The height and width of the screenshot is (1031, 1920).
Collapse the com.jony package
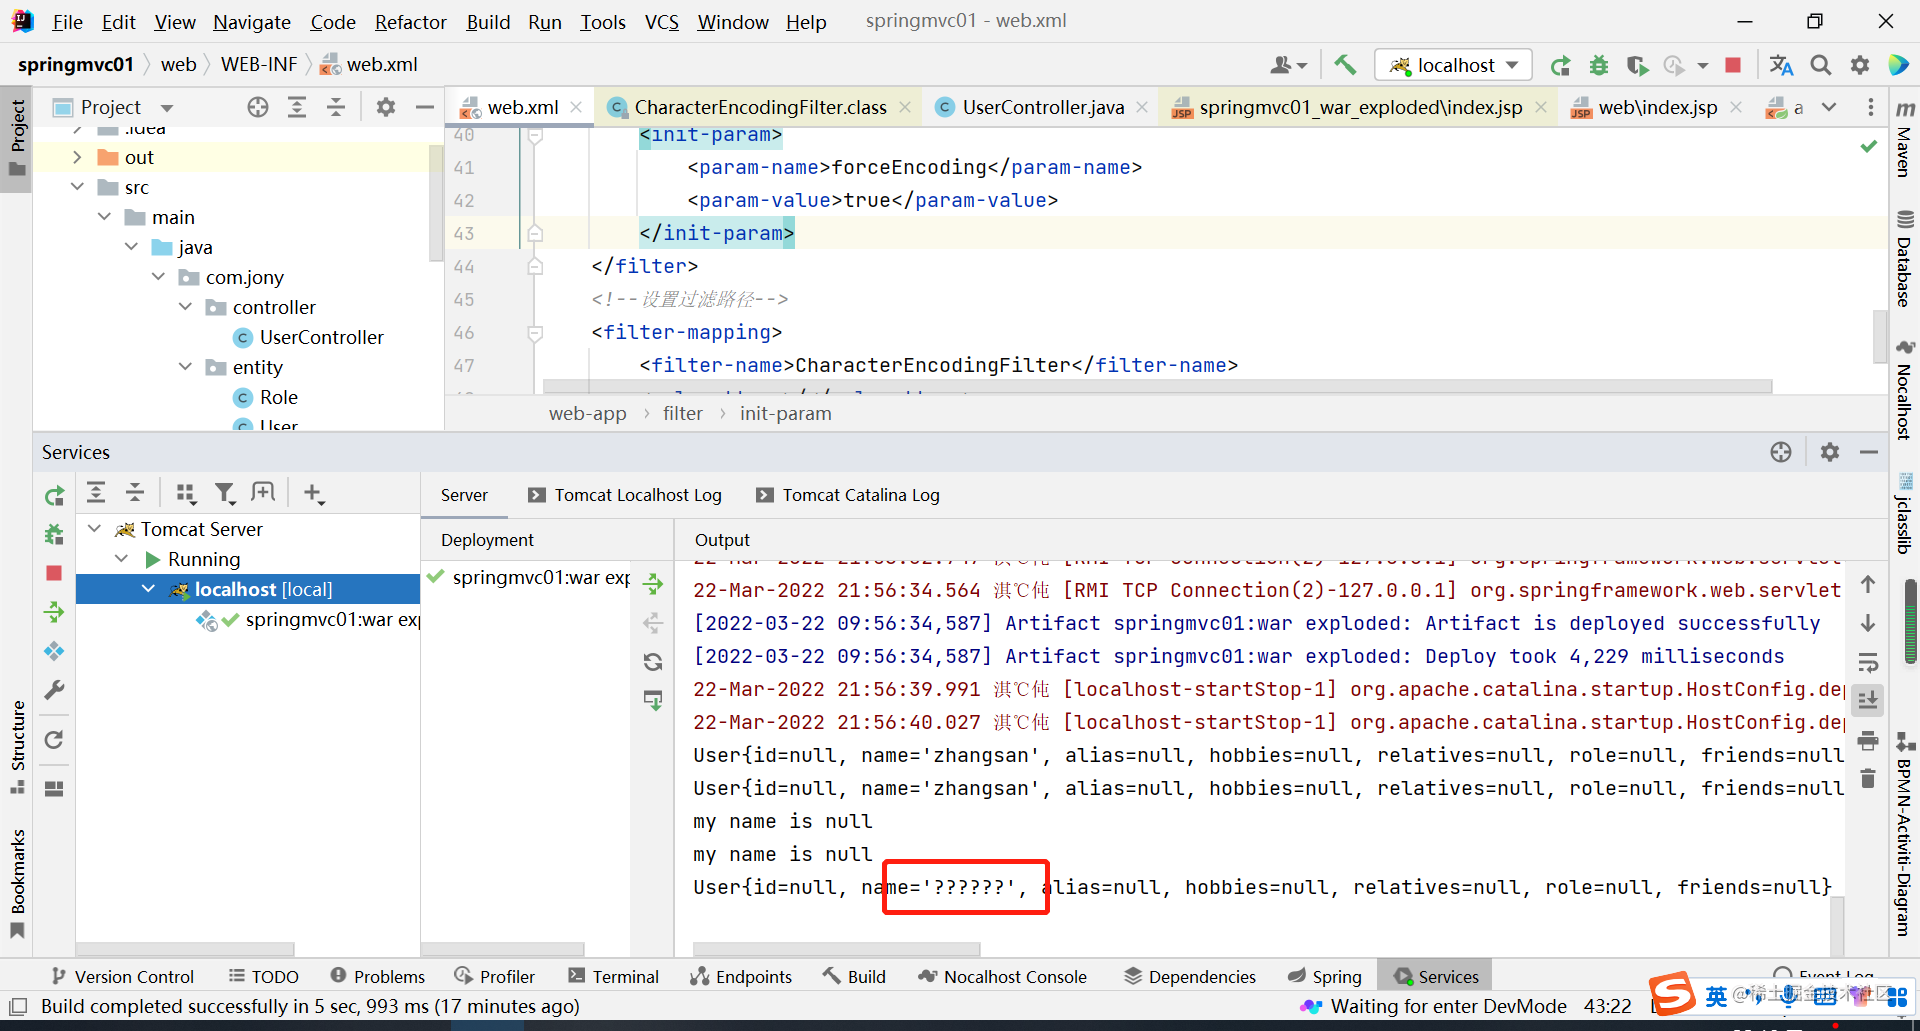coord(158,277)
